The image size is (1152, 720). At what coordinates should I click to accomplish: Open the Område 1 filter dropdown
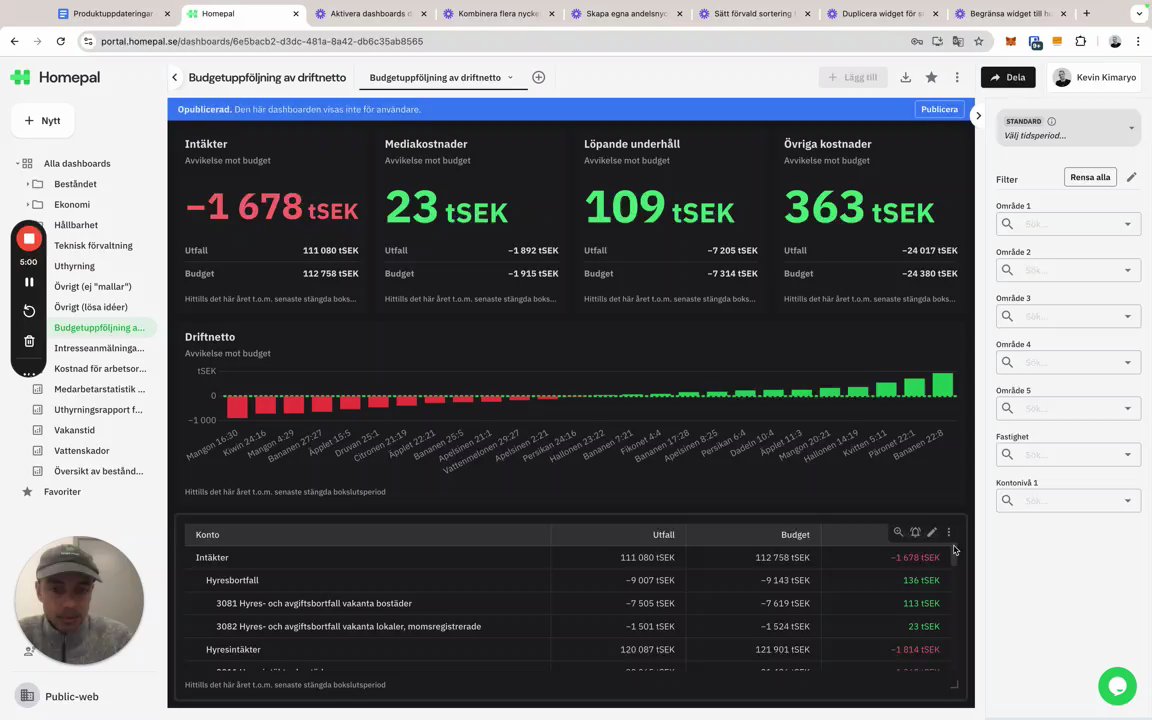pyautogui.click(x=1068, y=224)
